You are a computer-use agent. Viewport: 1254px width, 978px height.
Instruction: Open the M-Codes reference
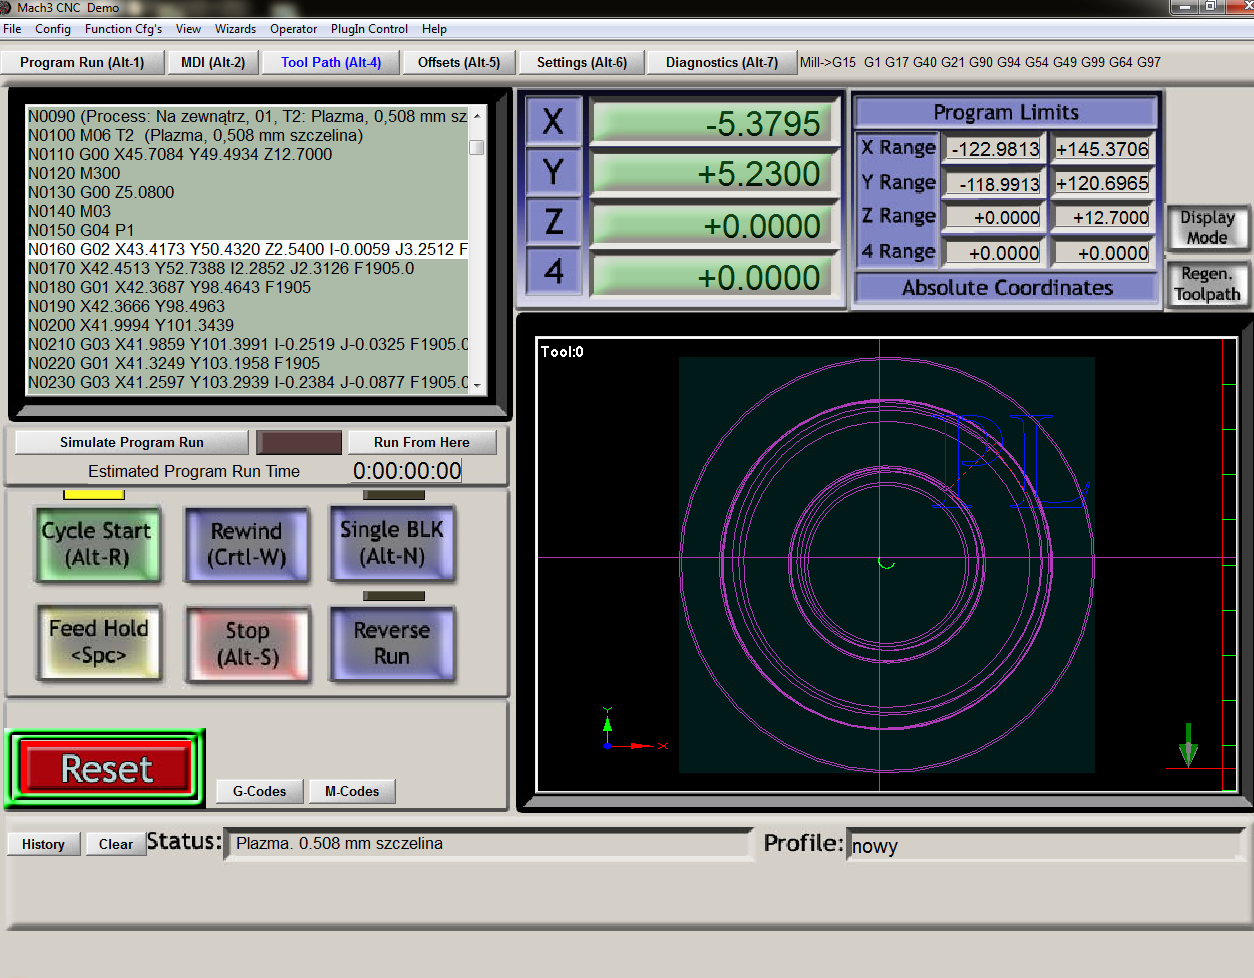[x=352, y=791]
